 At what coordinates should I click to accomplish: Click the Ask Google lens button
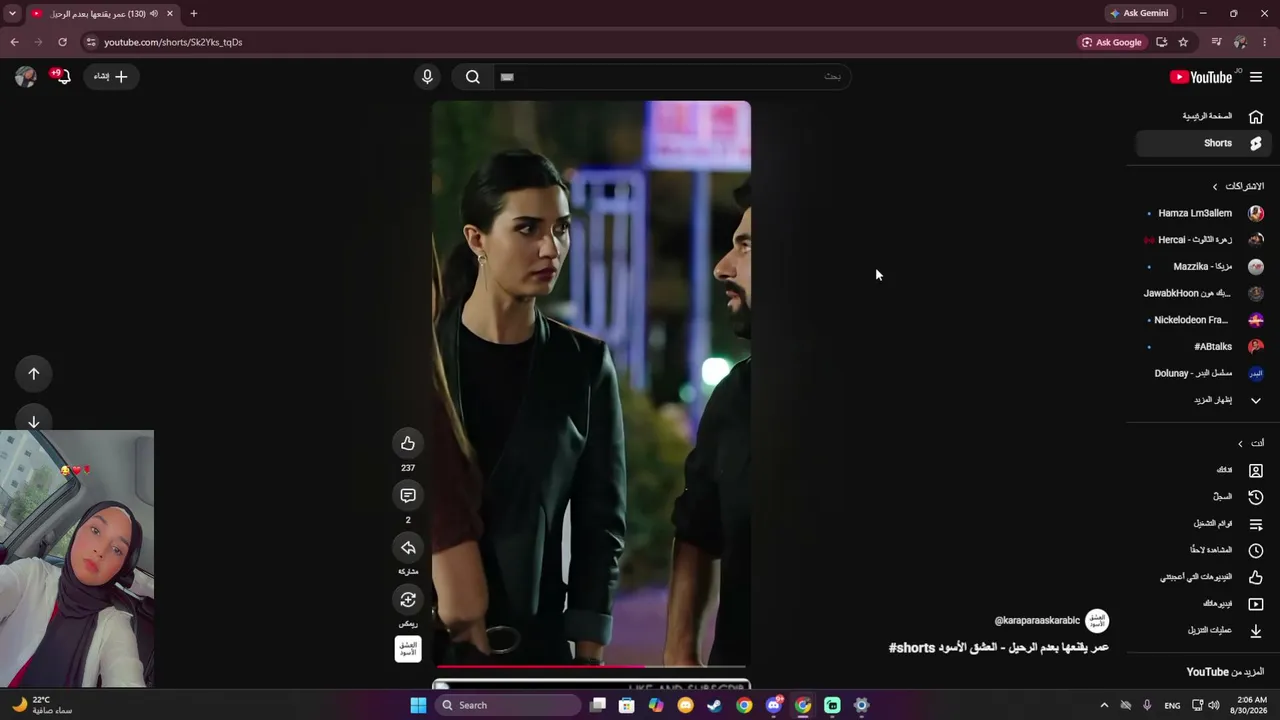(x=1111, y=42)
